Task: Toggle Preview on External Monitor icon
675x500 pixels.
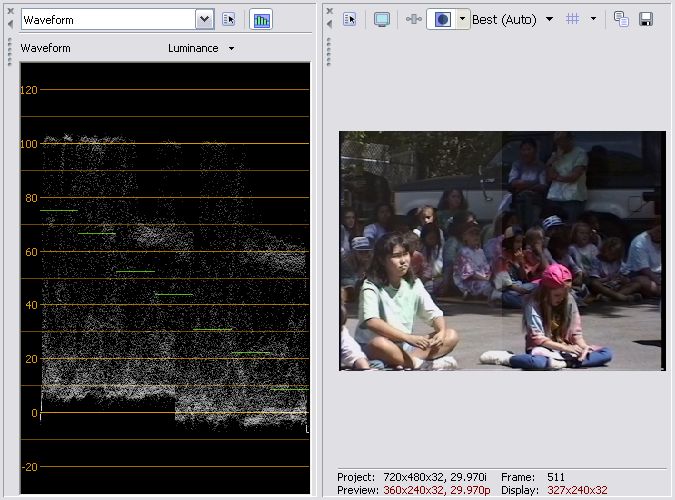Action: click(382, 19)
